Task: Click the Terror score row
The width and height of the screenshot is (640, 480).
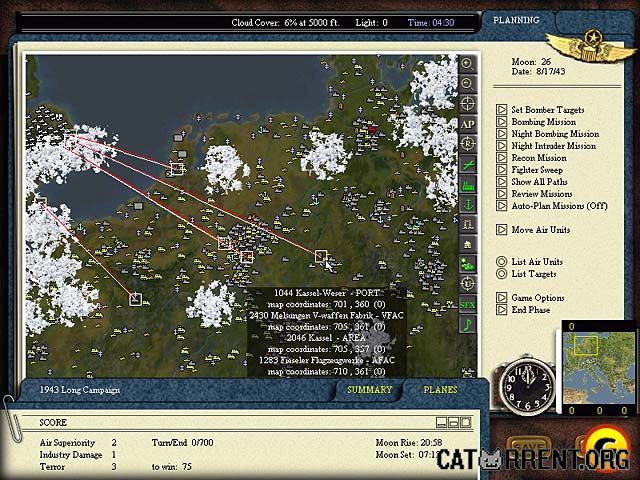Action: [78, 467]
